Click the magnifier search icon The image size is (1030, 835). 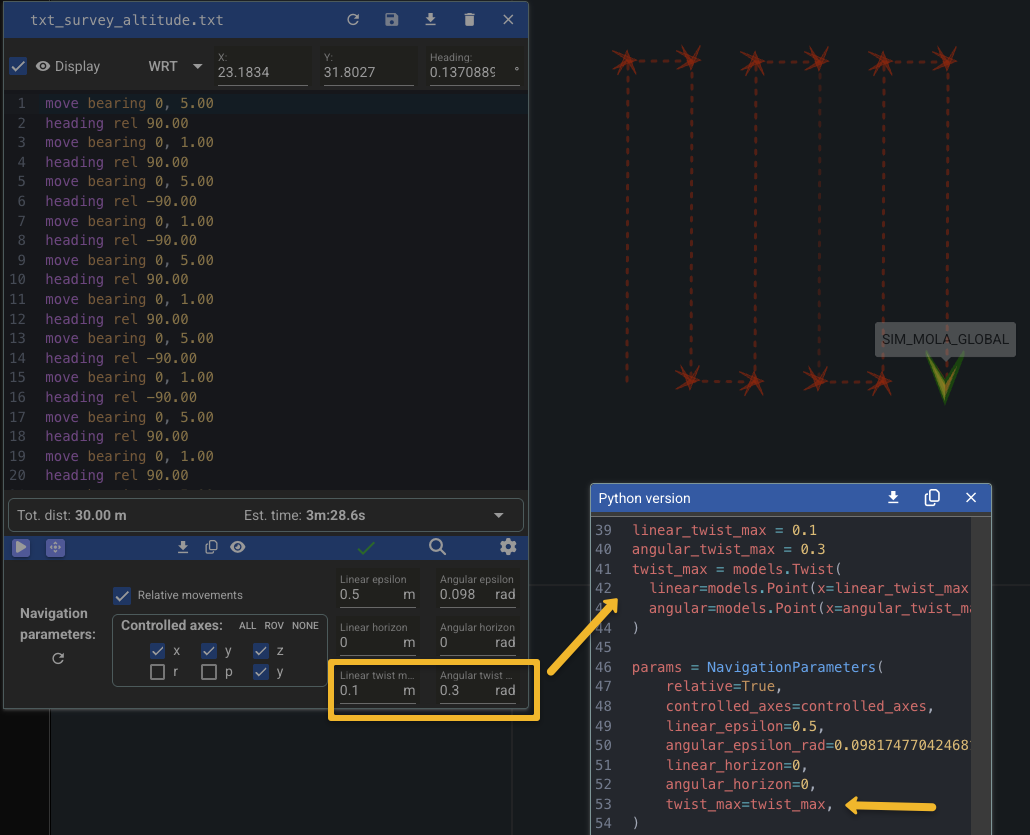tap(437, 547)
